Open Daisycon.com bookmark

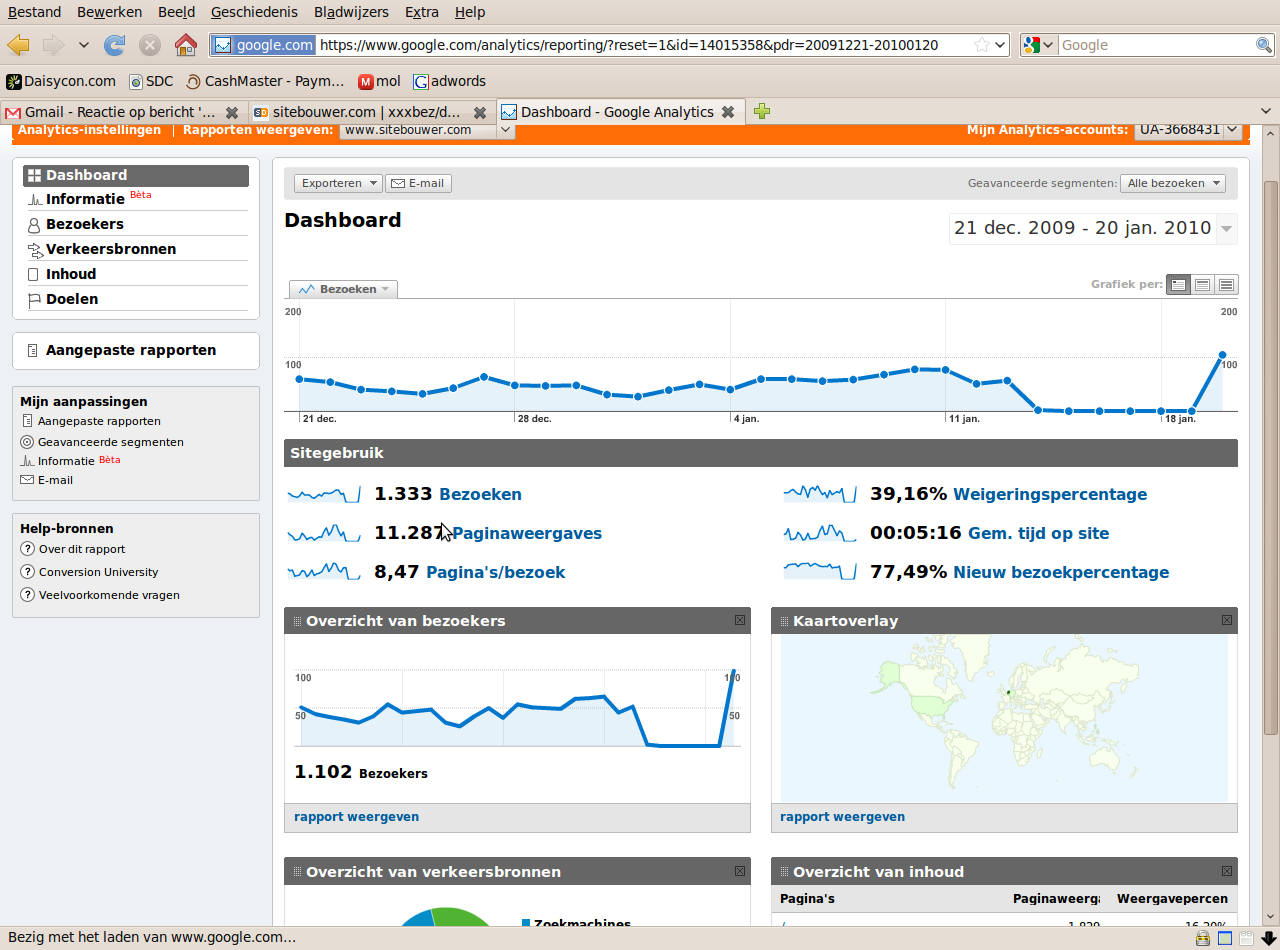[61, 81]
